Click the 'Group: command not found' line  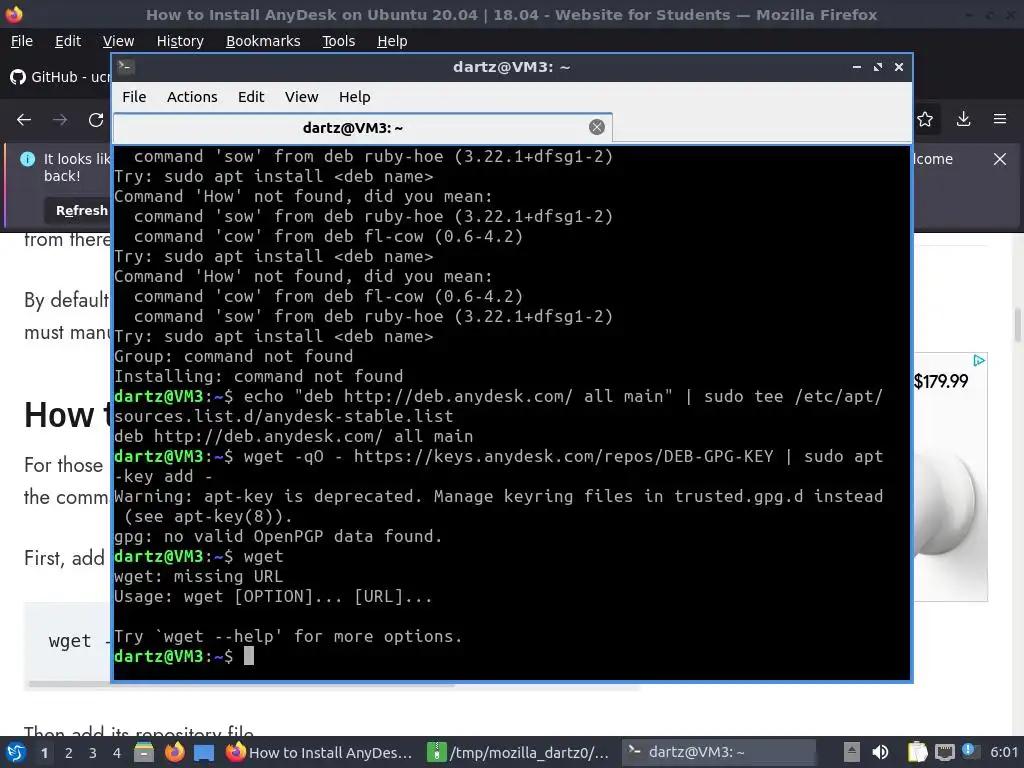click(234, 357)
